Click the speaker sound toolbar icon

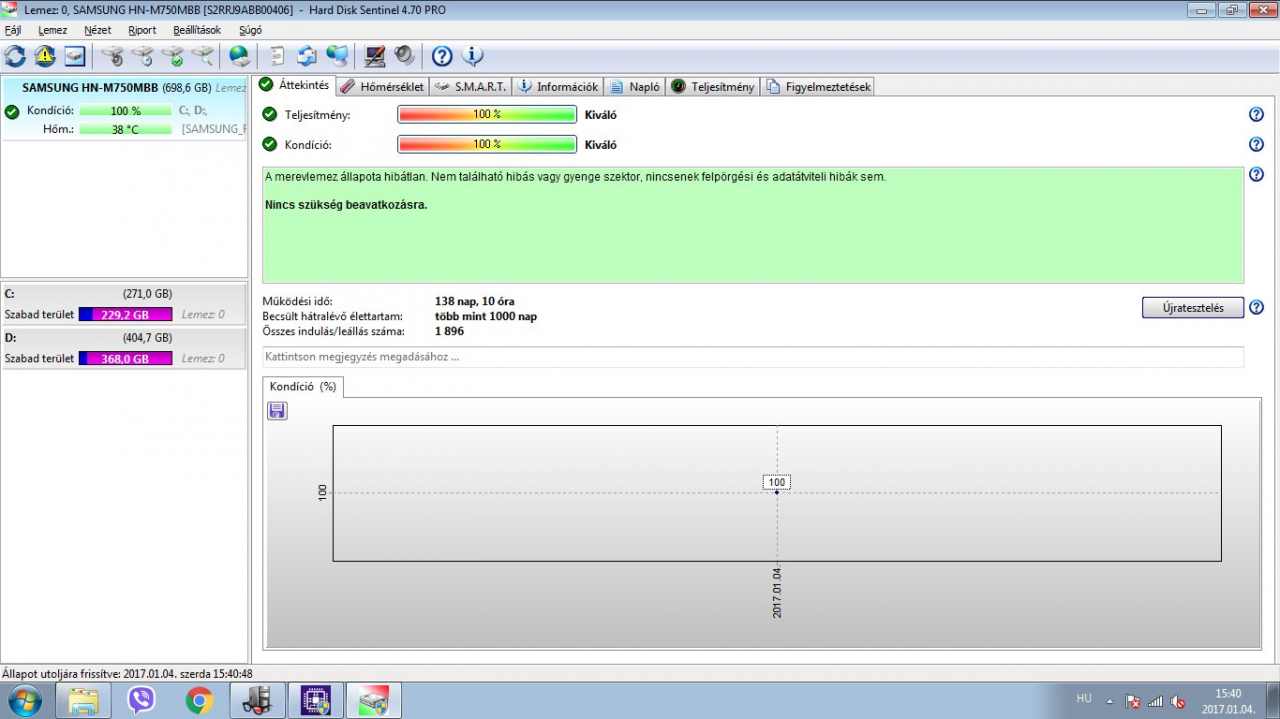(405, 56)
